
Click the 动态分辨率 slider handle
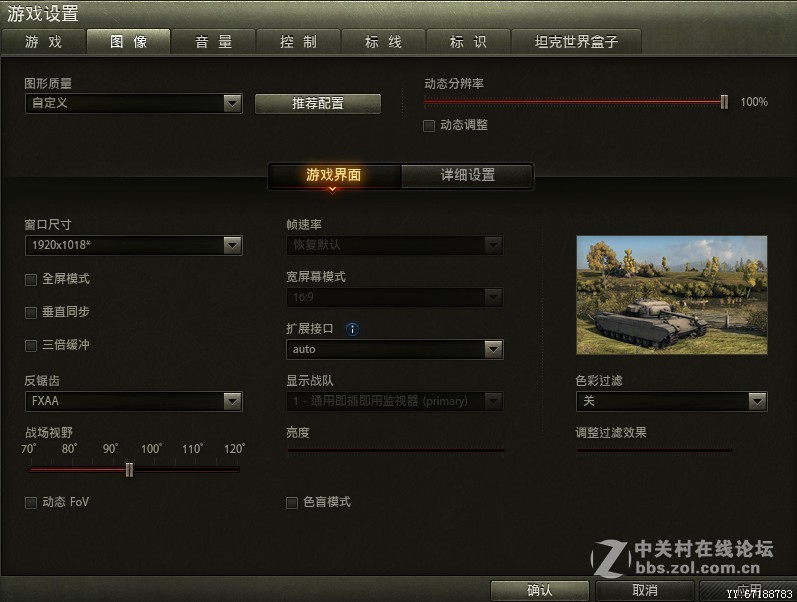[x=724, y=102]
